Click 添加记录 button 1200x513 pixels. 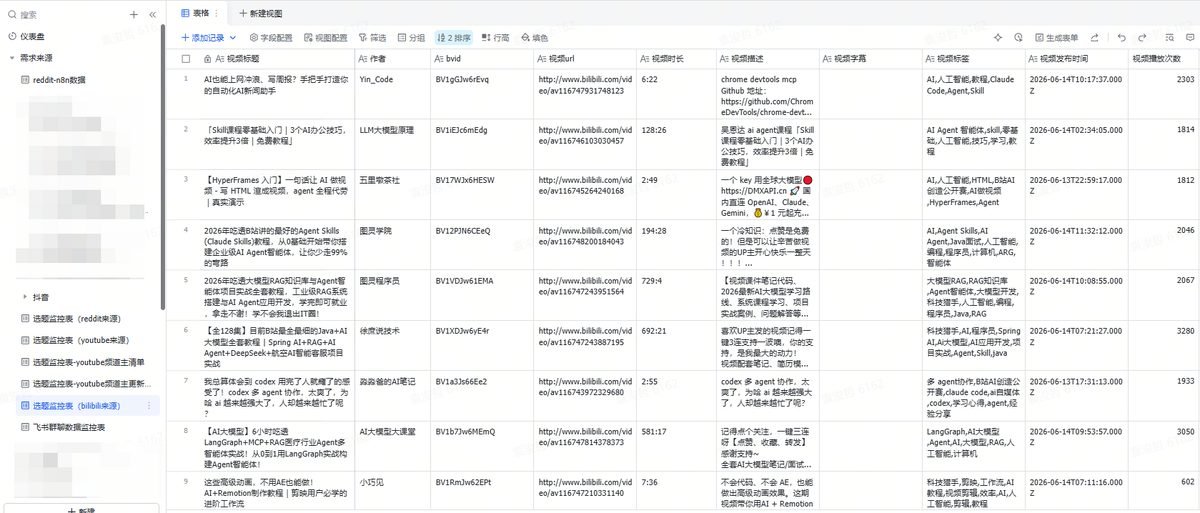click(x=201, y=37)
